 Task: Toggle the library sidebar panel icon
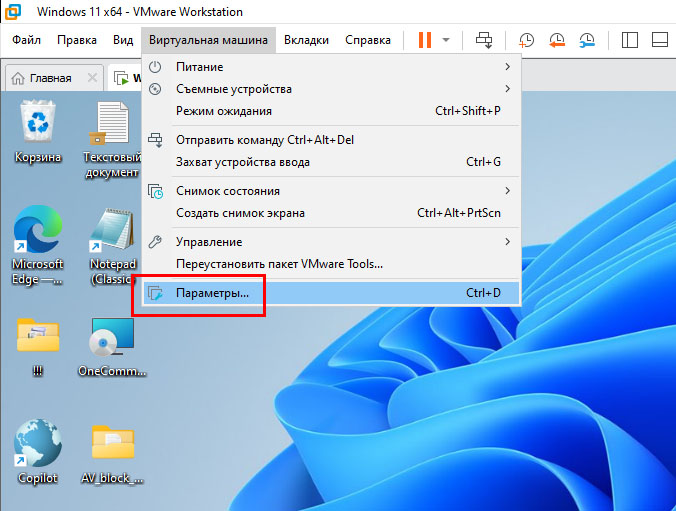(x=630, y=40)
